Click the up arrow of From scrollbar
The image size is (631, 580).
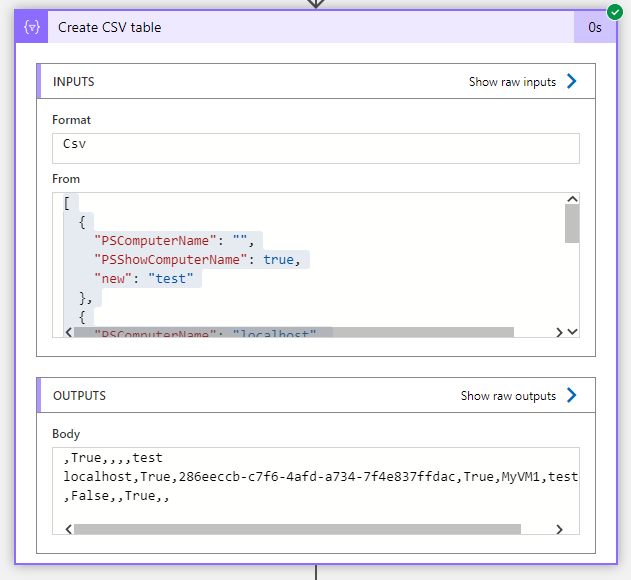pyautogui.click(x=572, y=199)
